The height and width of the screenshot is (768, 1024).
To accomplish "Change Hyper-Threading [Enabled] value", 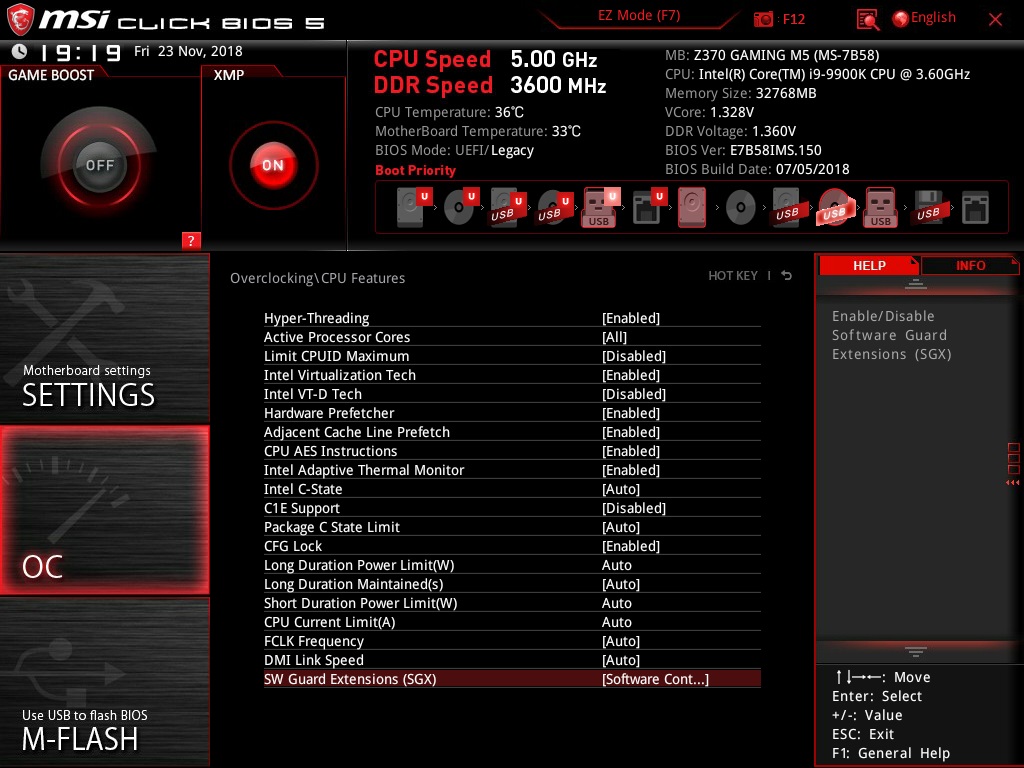I will (631, 318).
